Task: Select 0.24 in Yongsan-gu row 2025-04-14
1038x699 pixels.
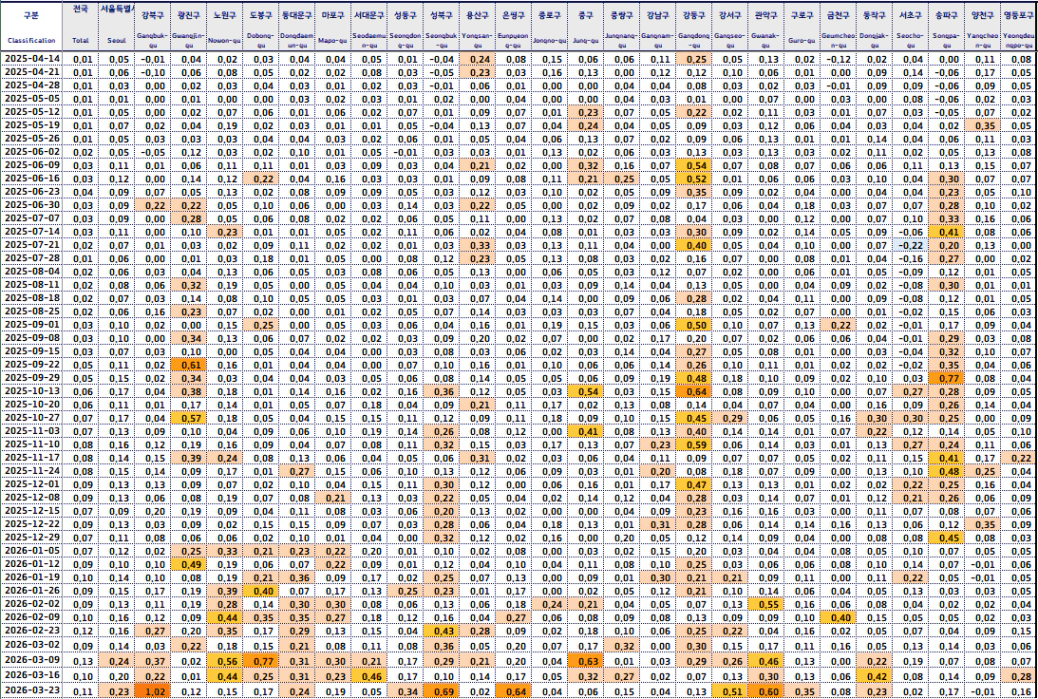Action: (476, 58)
